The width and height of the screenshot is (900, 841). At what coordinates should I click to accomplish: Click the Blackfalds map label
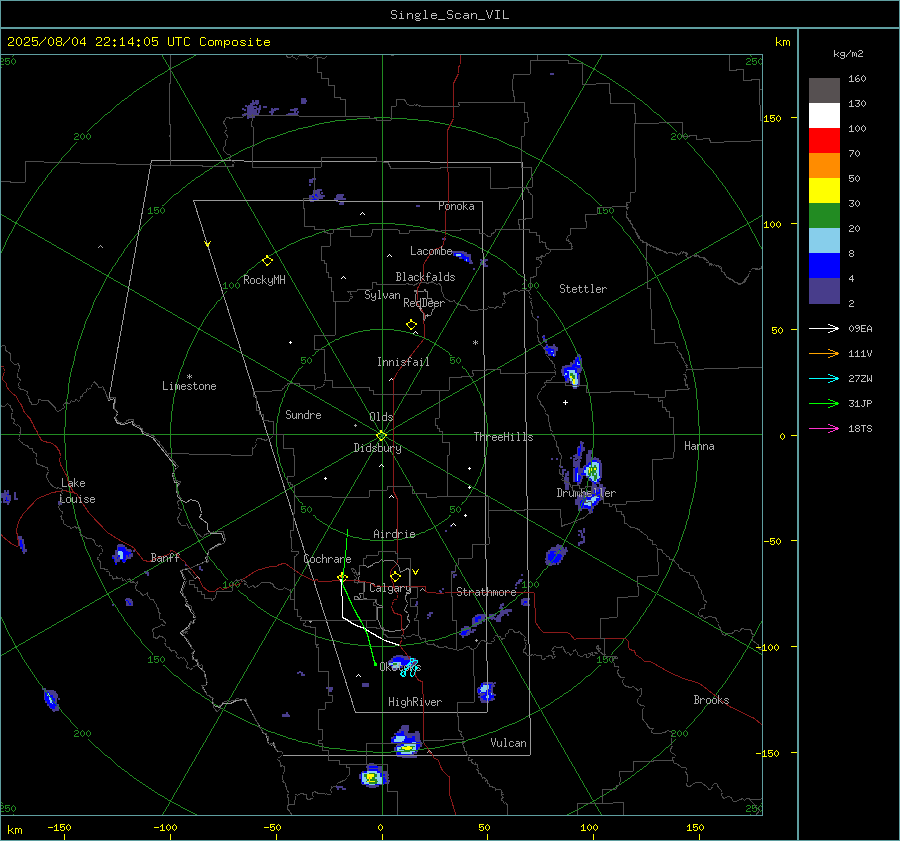425,277
